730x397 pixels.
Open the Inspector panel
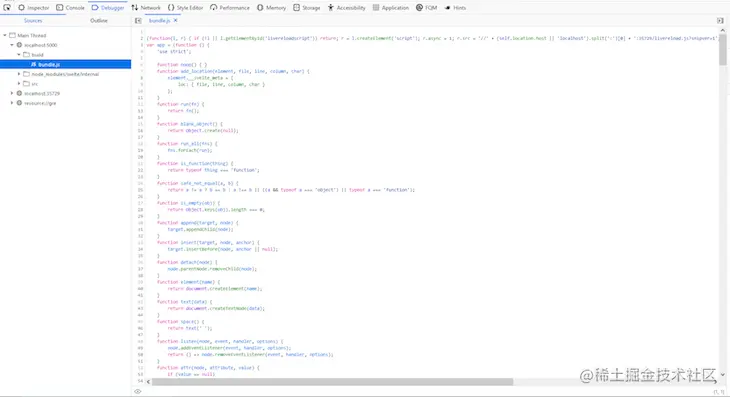[x=34, y=7]
